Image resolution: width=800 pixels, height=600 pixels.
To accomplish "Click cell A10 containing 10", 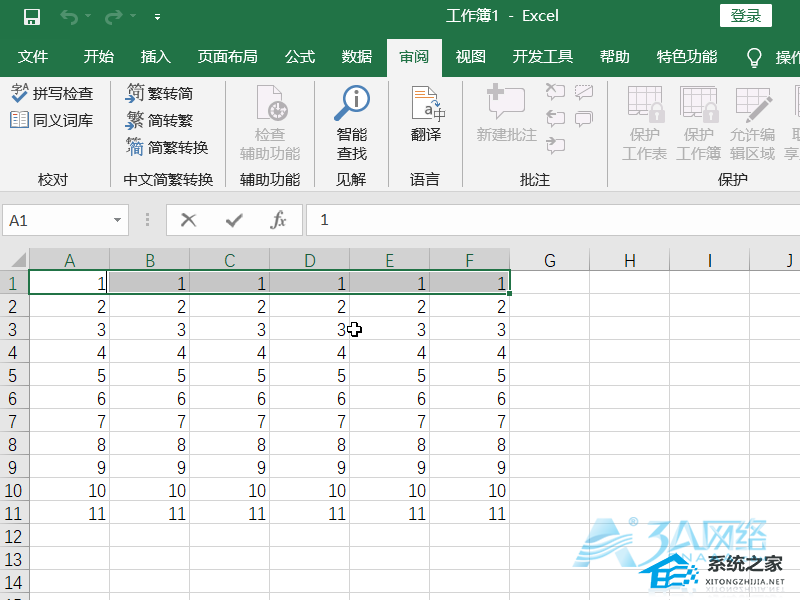I will [69, 490].
